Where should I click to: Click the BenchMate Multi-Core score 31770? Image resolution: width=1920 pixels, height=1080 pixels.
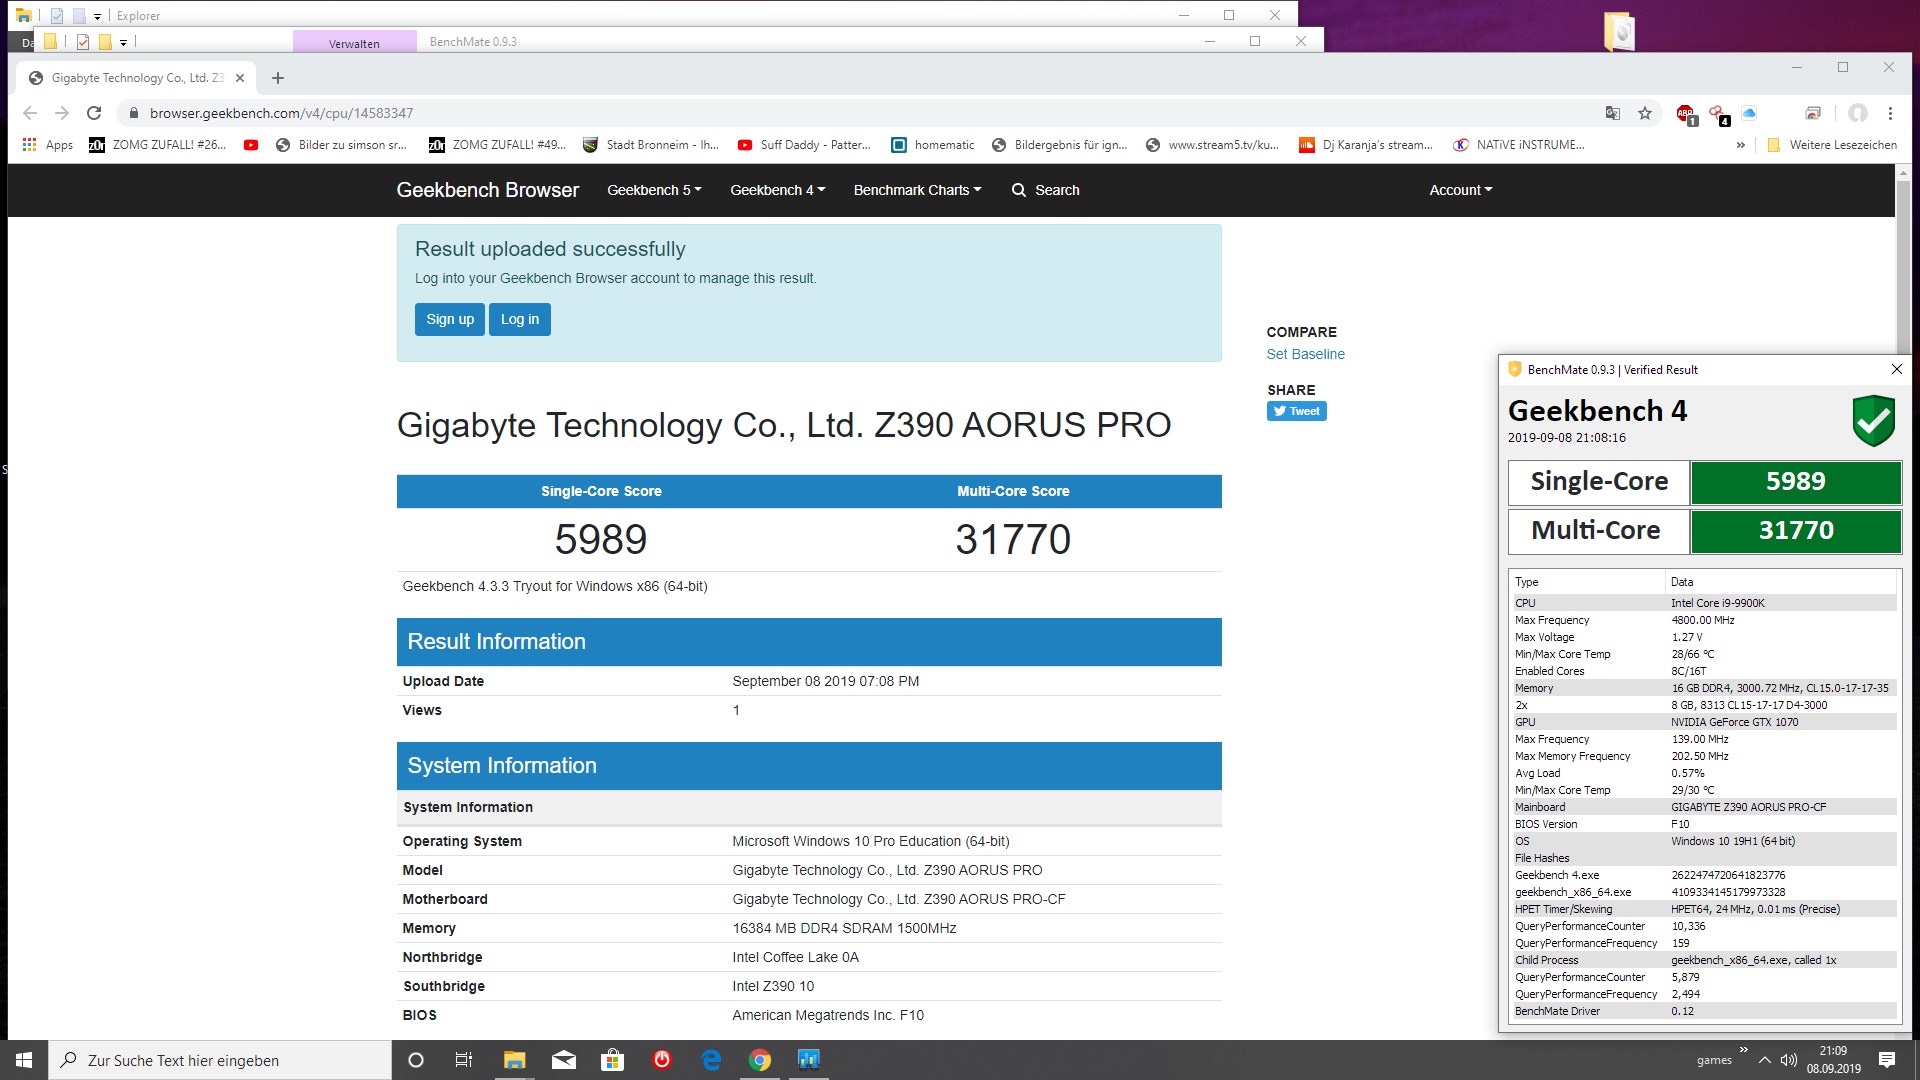coord(1795,531)
